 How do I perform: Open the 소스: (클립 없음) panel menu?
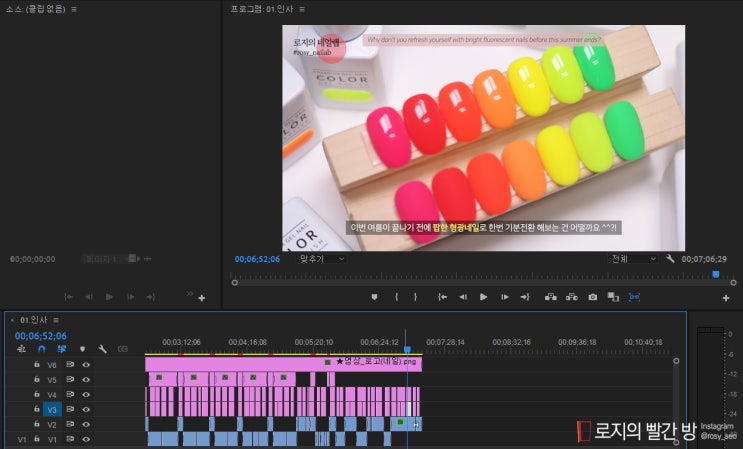coord(73,9)
